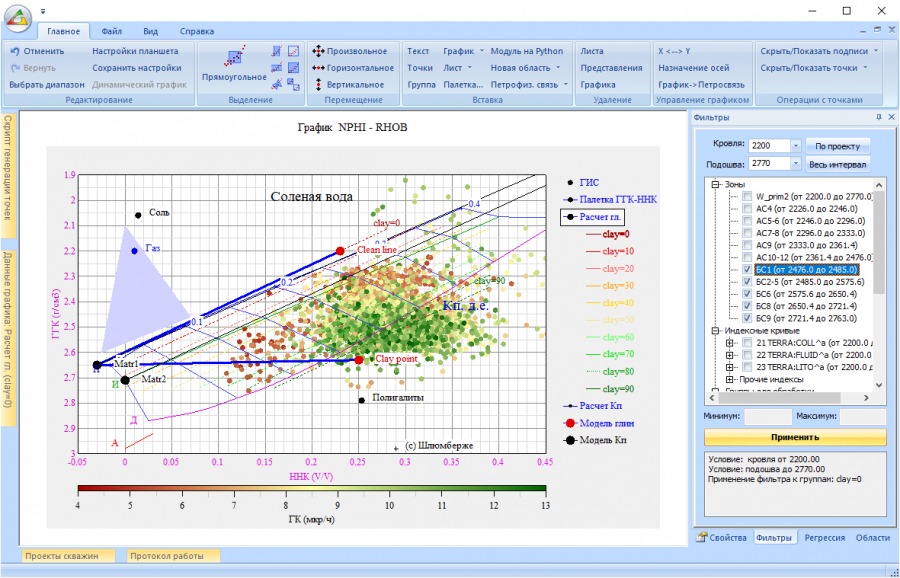Click the down arrow of the zones tree scrollbar

coord(879,385)
